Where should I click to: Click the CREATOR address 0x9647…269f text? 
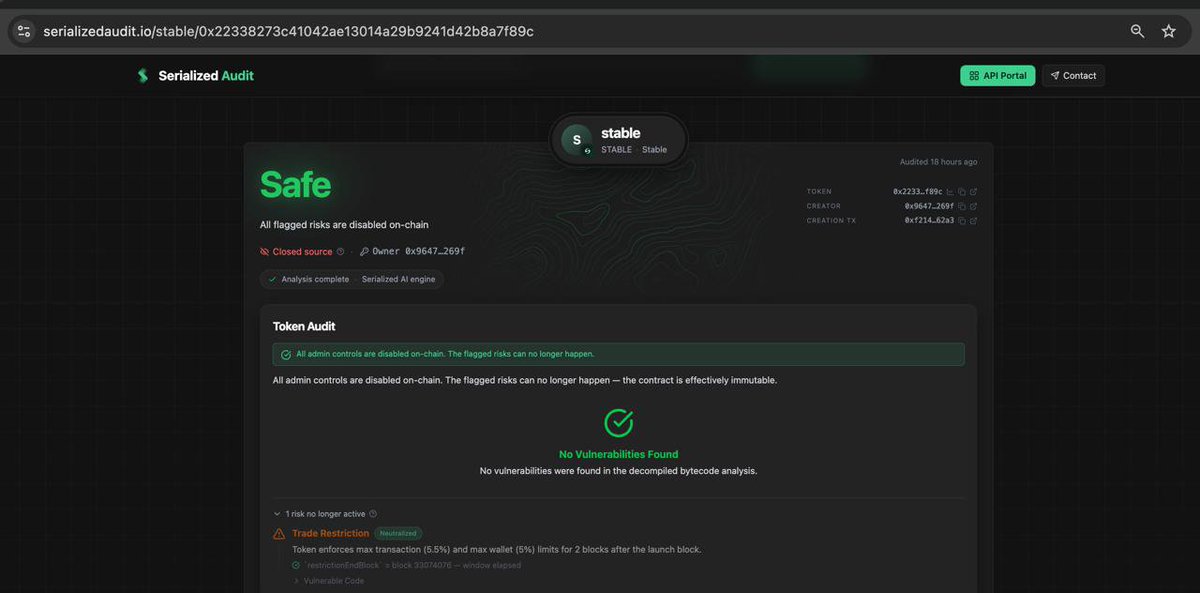929,206
